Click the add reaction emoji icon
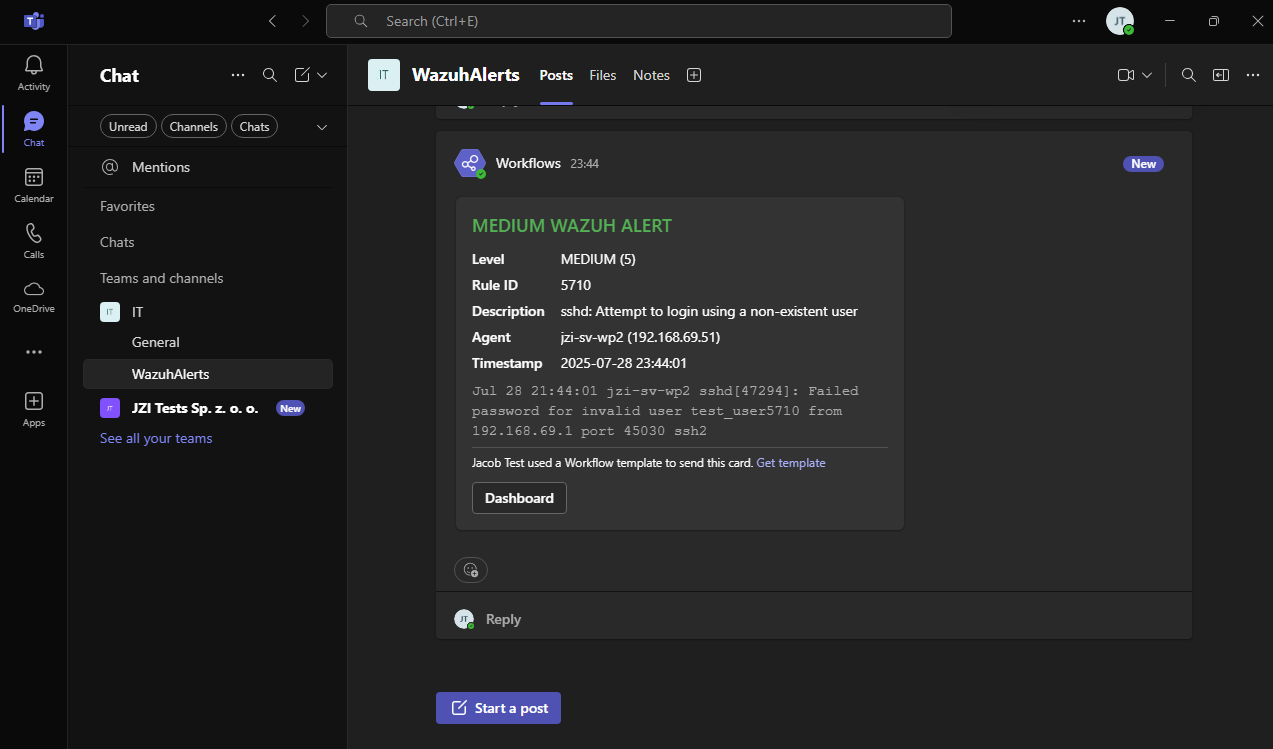Viewport: 1273px width, 749px height. point(471,570)
